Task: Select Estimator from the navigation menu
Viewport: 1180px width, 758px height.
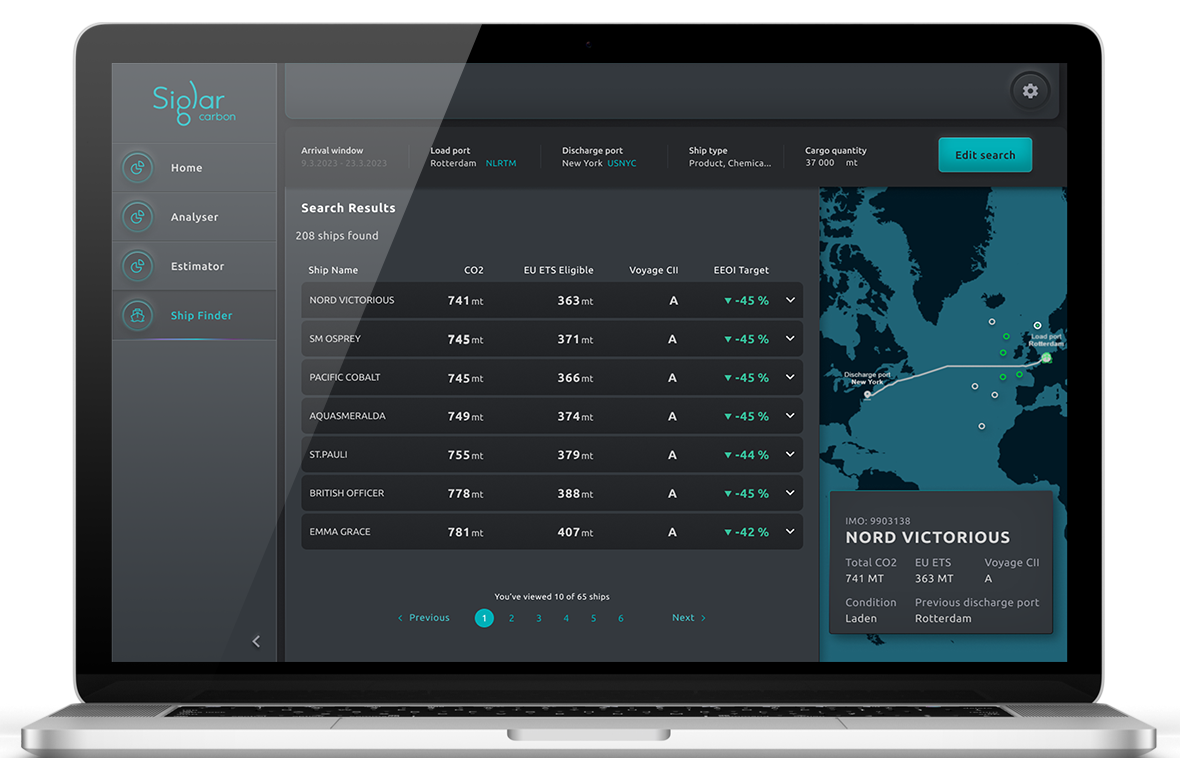Action: (197, 265)
